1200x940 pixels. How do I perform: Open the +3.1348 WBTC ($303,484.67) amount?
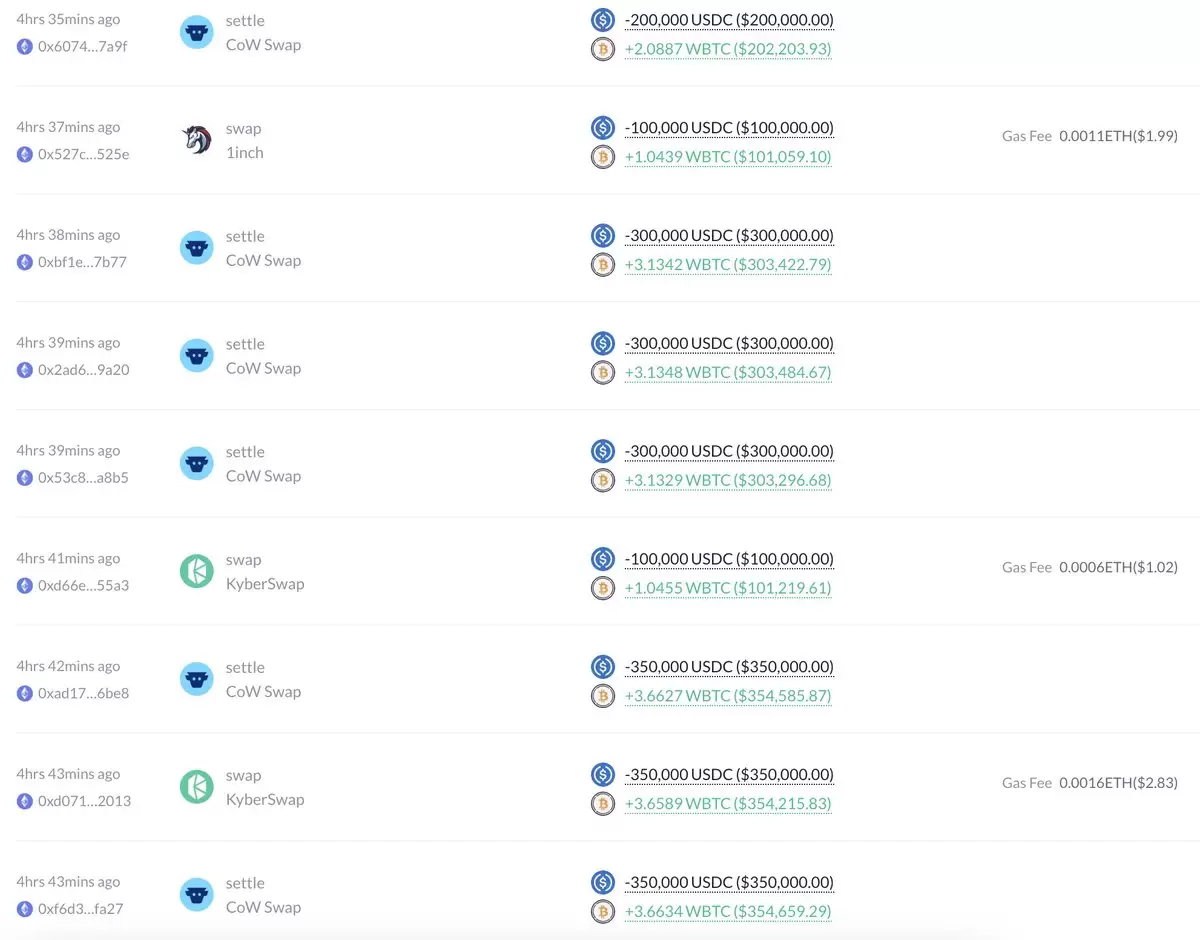(x=728, y=373)
